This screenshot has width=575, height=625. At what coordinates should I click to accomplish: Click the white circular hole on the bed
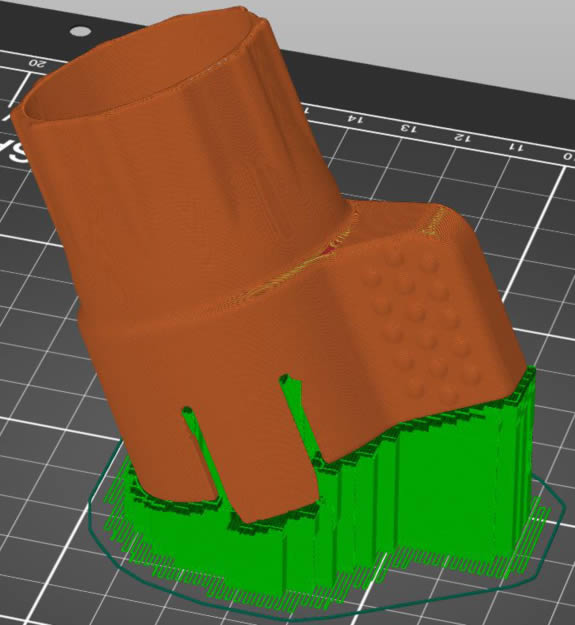[x=81, y=31]
